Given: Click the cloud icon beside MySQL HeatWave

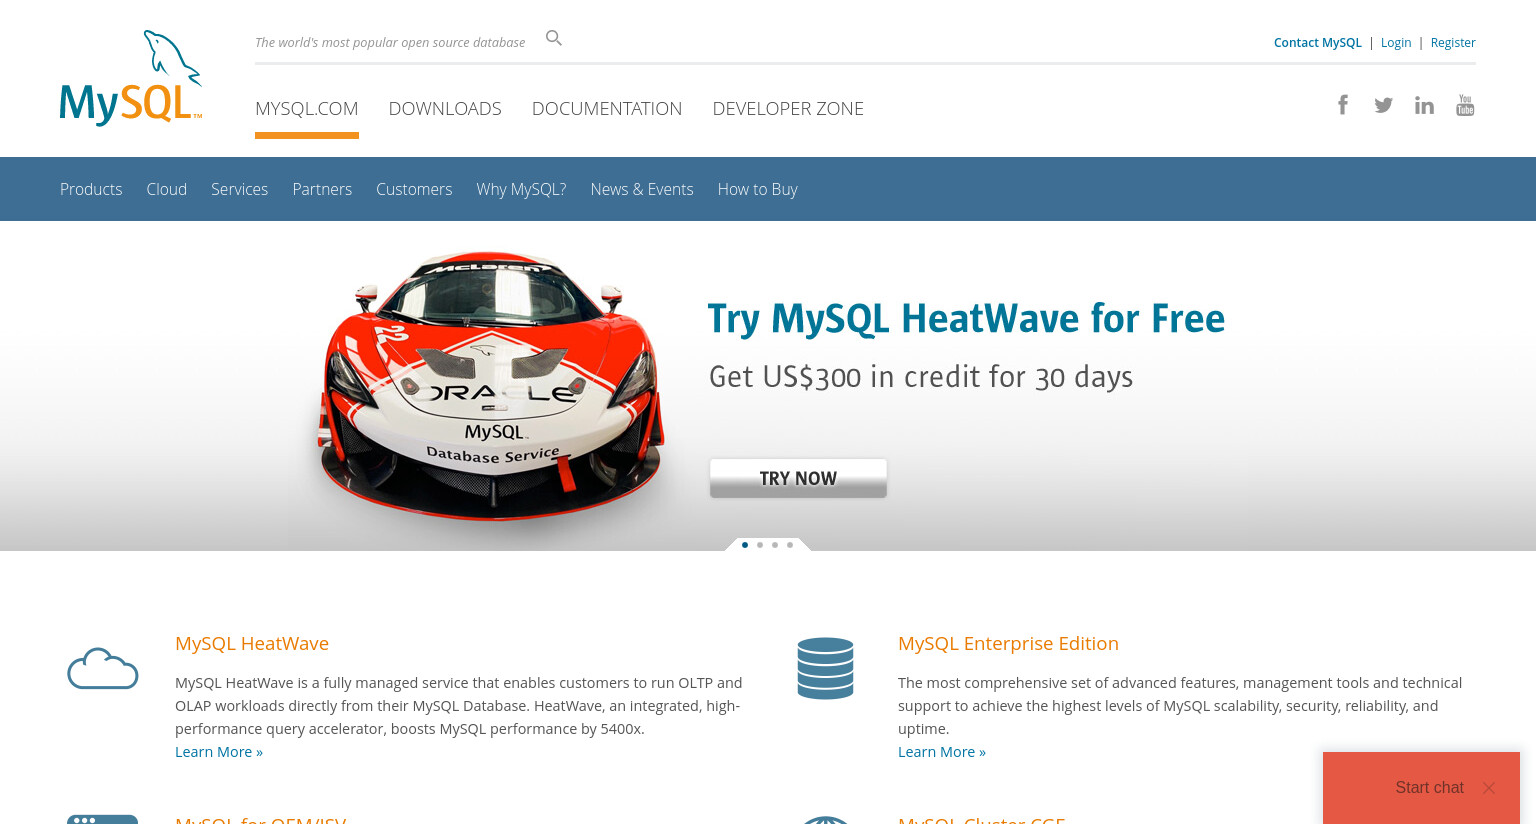Looking at the screenshot, I should pos(102,669).
